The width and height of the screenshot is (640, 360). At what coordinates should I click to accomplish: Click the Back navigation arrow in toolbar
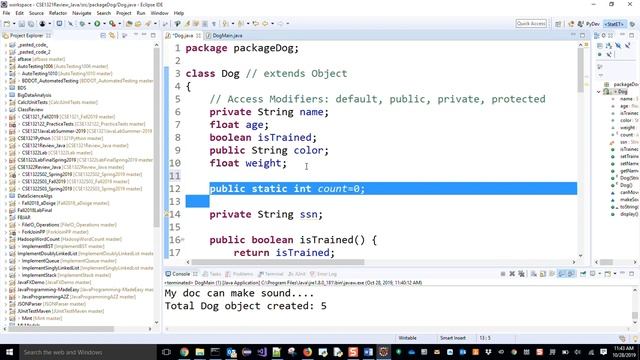point(265,24)
